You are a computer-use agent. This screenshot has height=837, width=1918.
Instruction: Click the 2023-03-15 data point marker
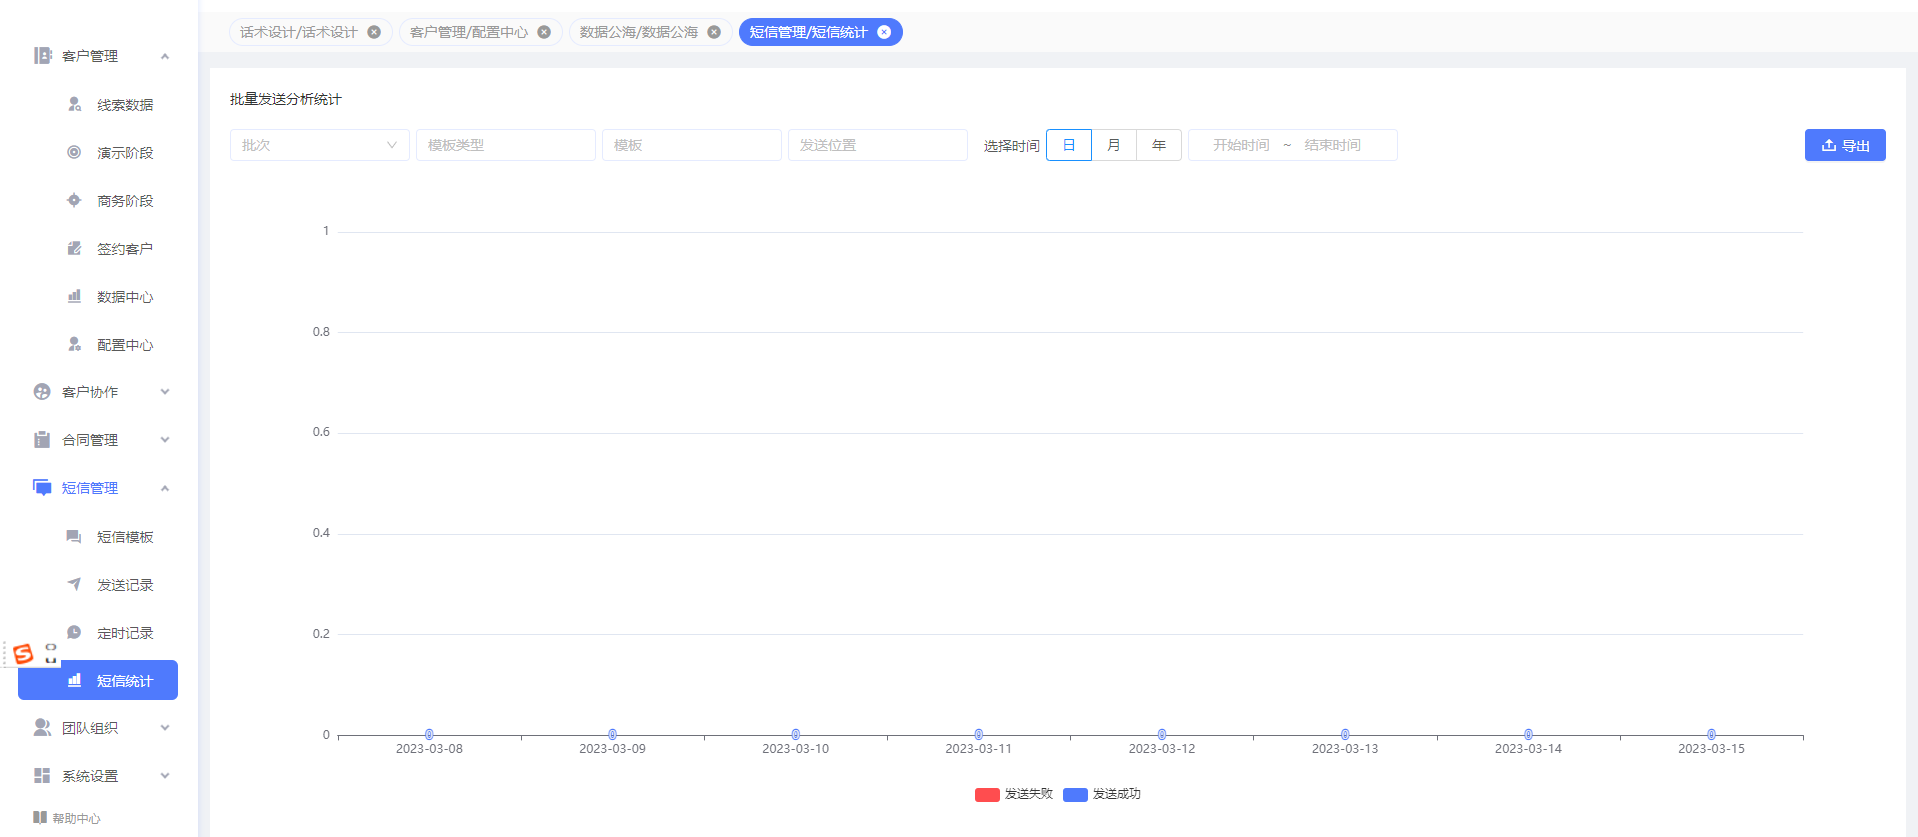tap(1711, 734)
